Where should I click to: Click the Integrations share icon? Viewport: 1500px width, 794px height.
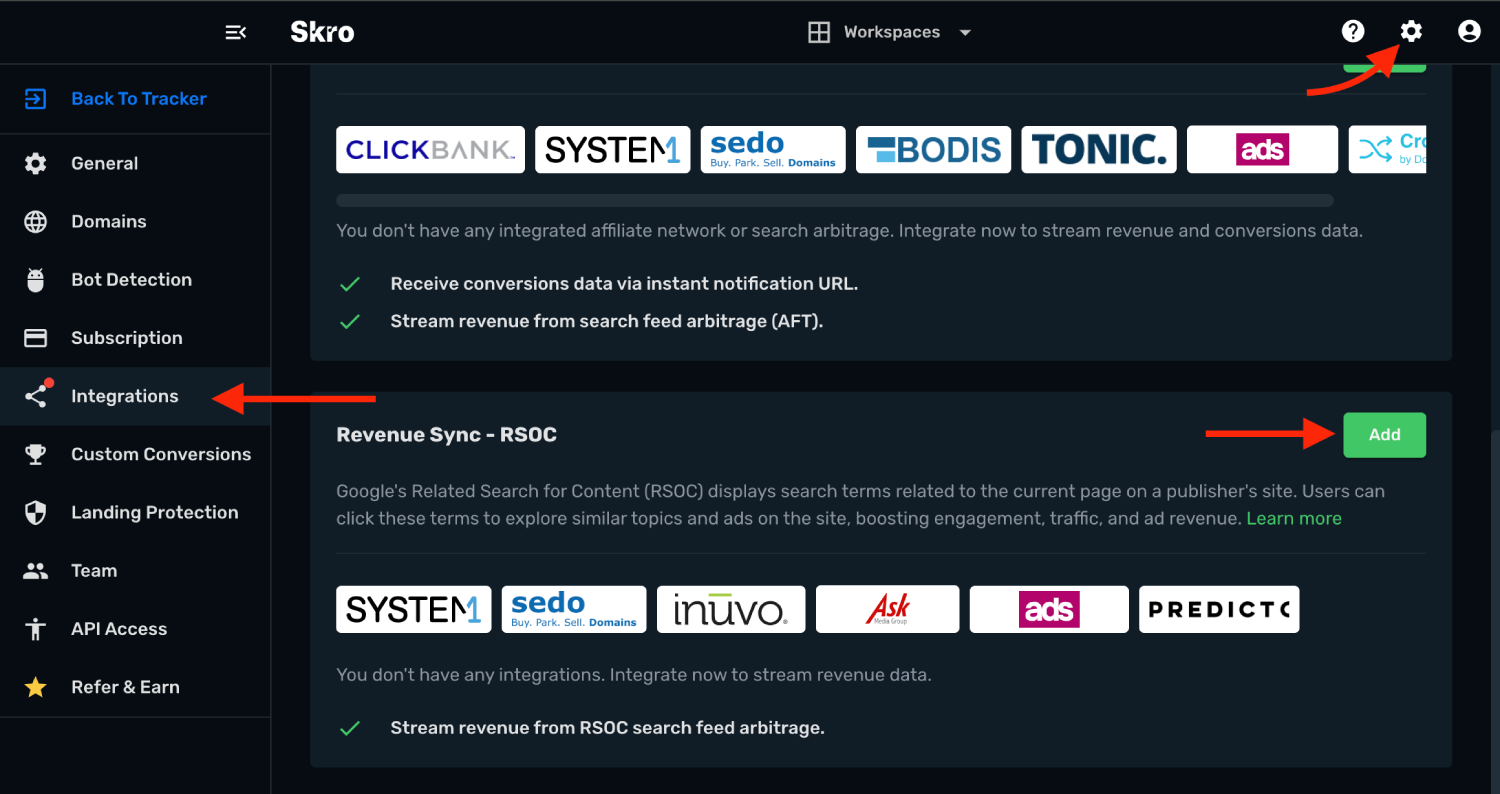click(x=36, y=396)
